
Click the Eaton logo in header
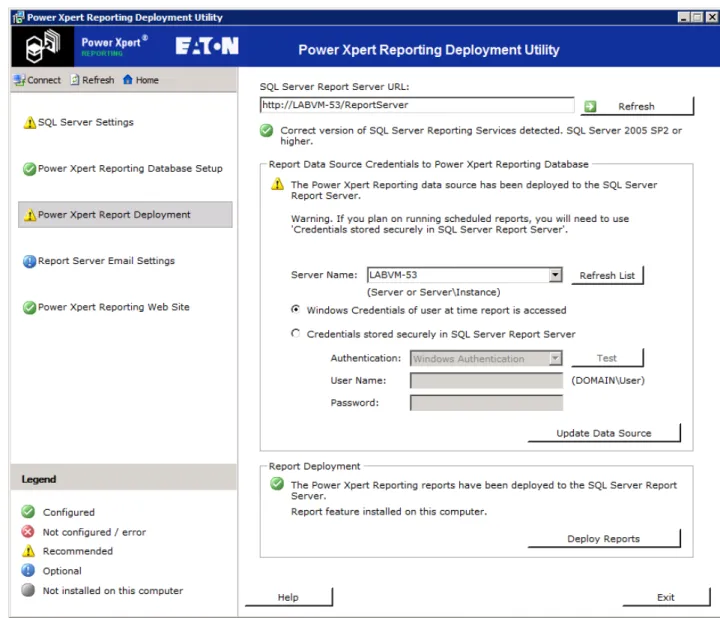[207, 46]
